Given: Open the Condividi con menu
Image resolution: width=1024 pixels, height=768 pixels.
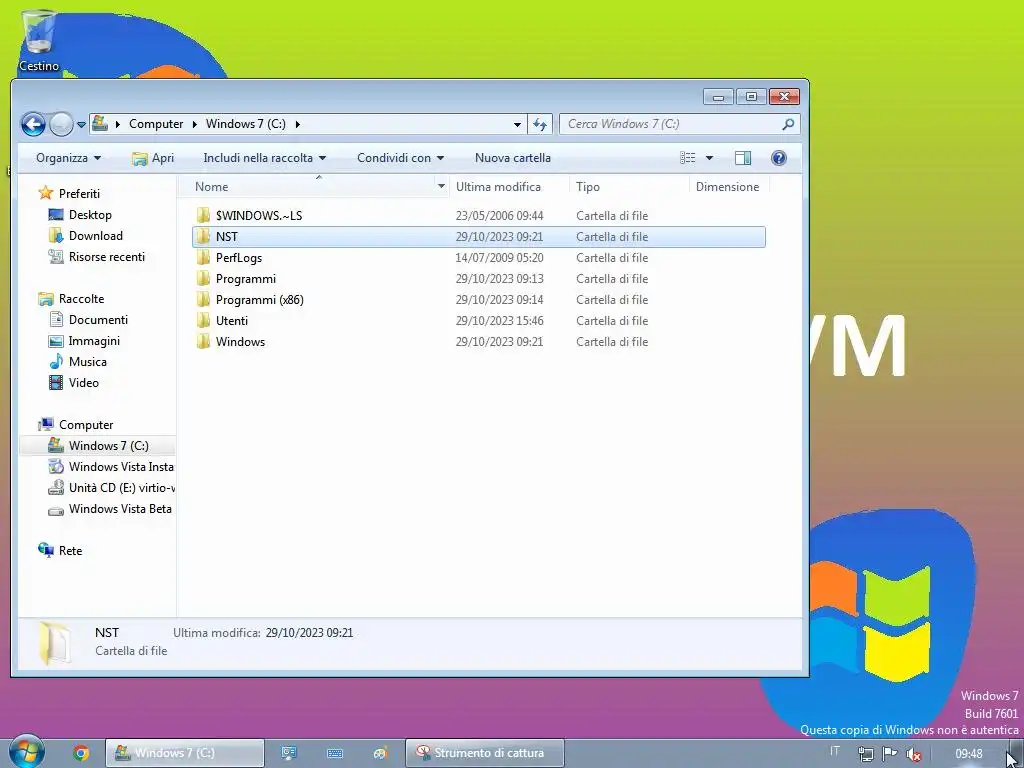Looking at the screenshot, I should (400, 158).
